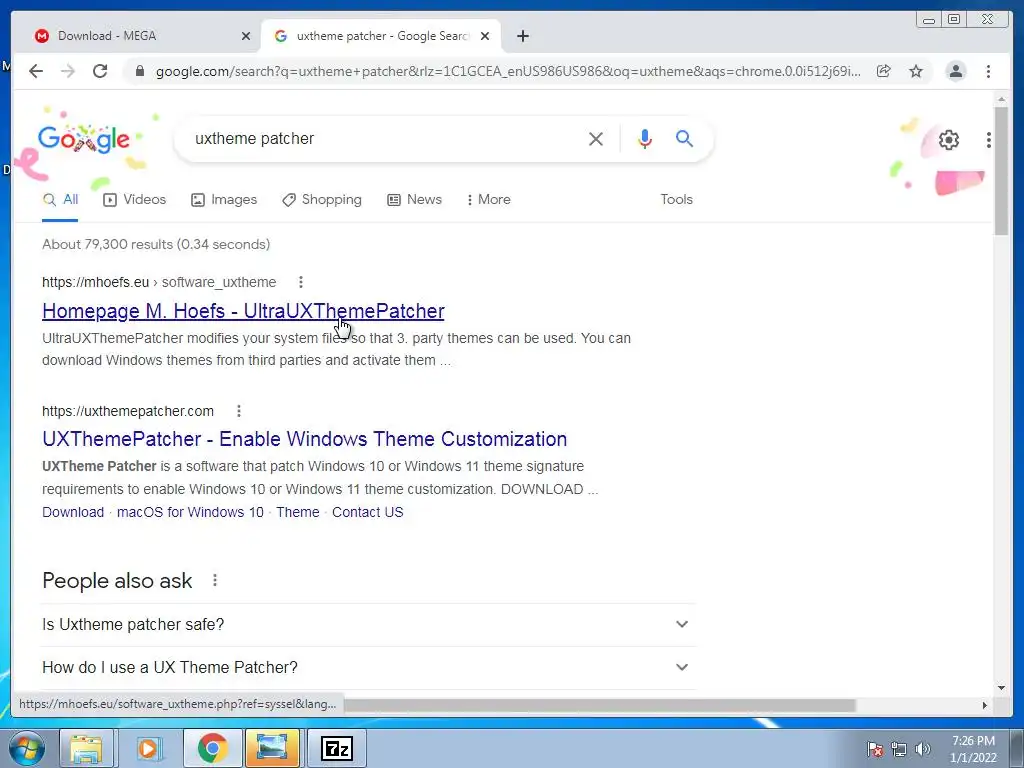Close the Download - MEGA tab
The image size is (1024, 768).
coord(246,36)
